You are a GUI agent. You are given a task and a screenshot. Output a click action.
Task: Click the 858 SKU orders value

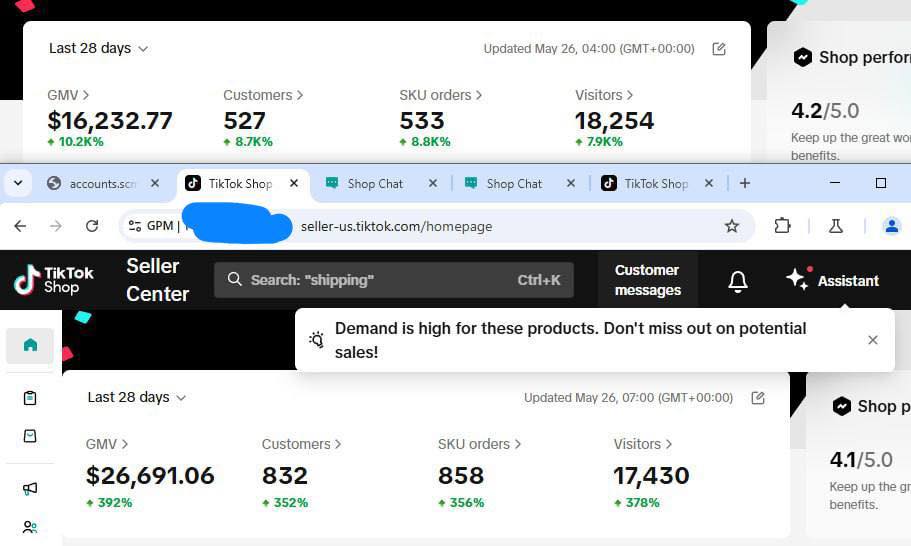(461, 476)
